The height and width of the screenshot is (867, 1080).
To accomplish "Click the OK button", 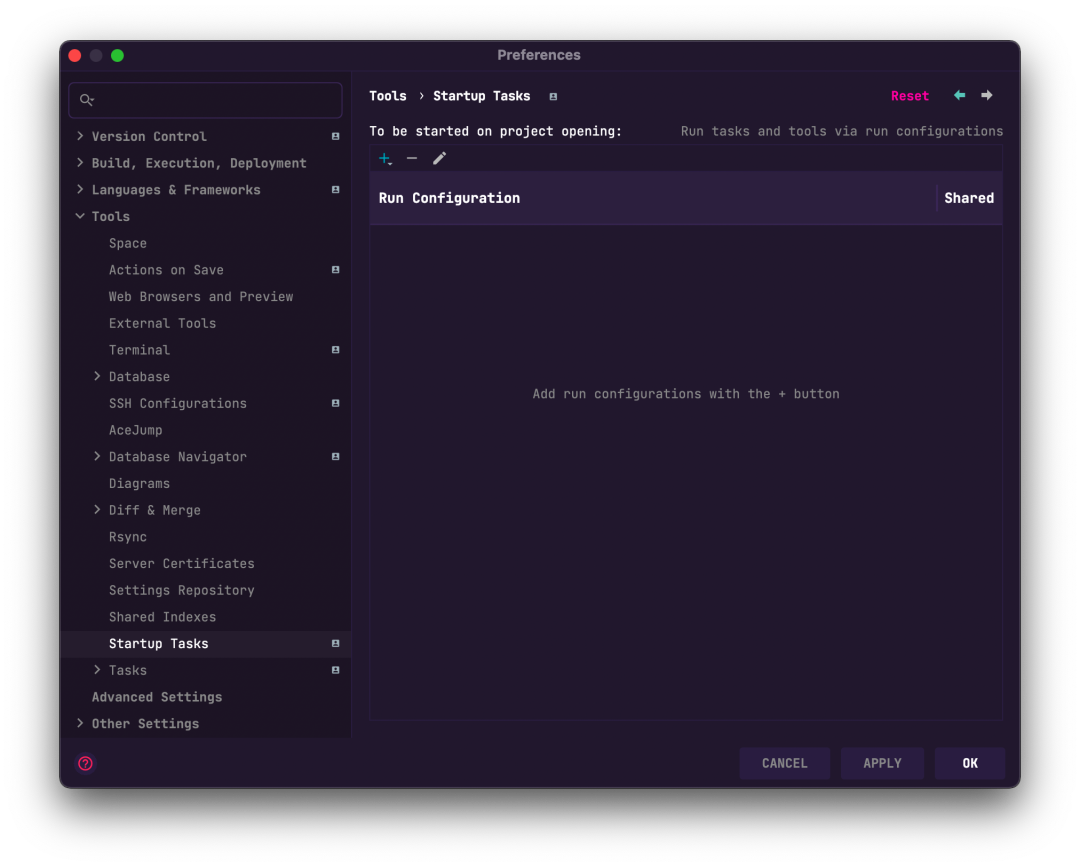I will (x=970, y=763).
